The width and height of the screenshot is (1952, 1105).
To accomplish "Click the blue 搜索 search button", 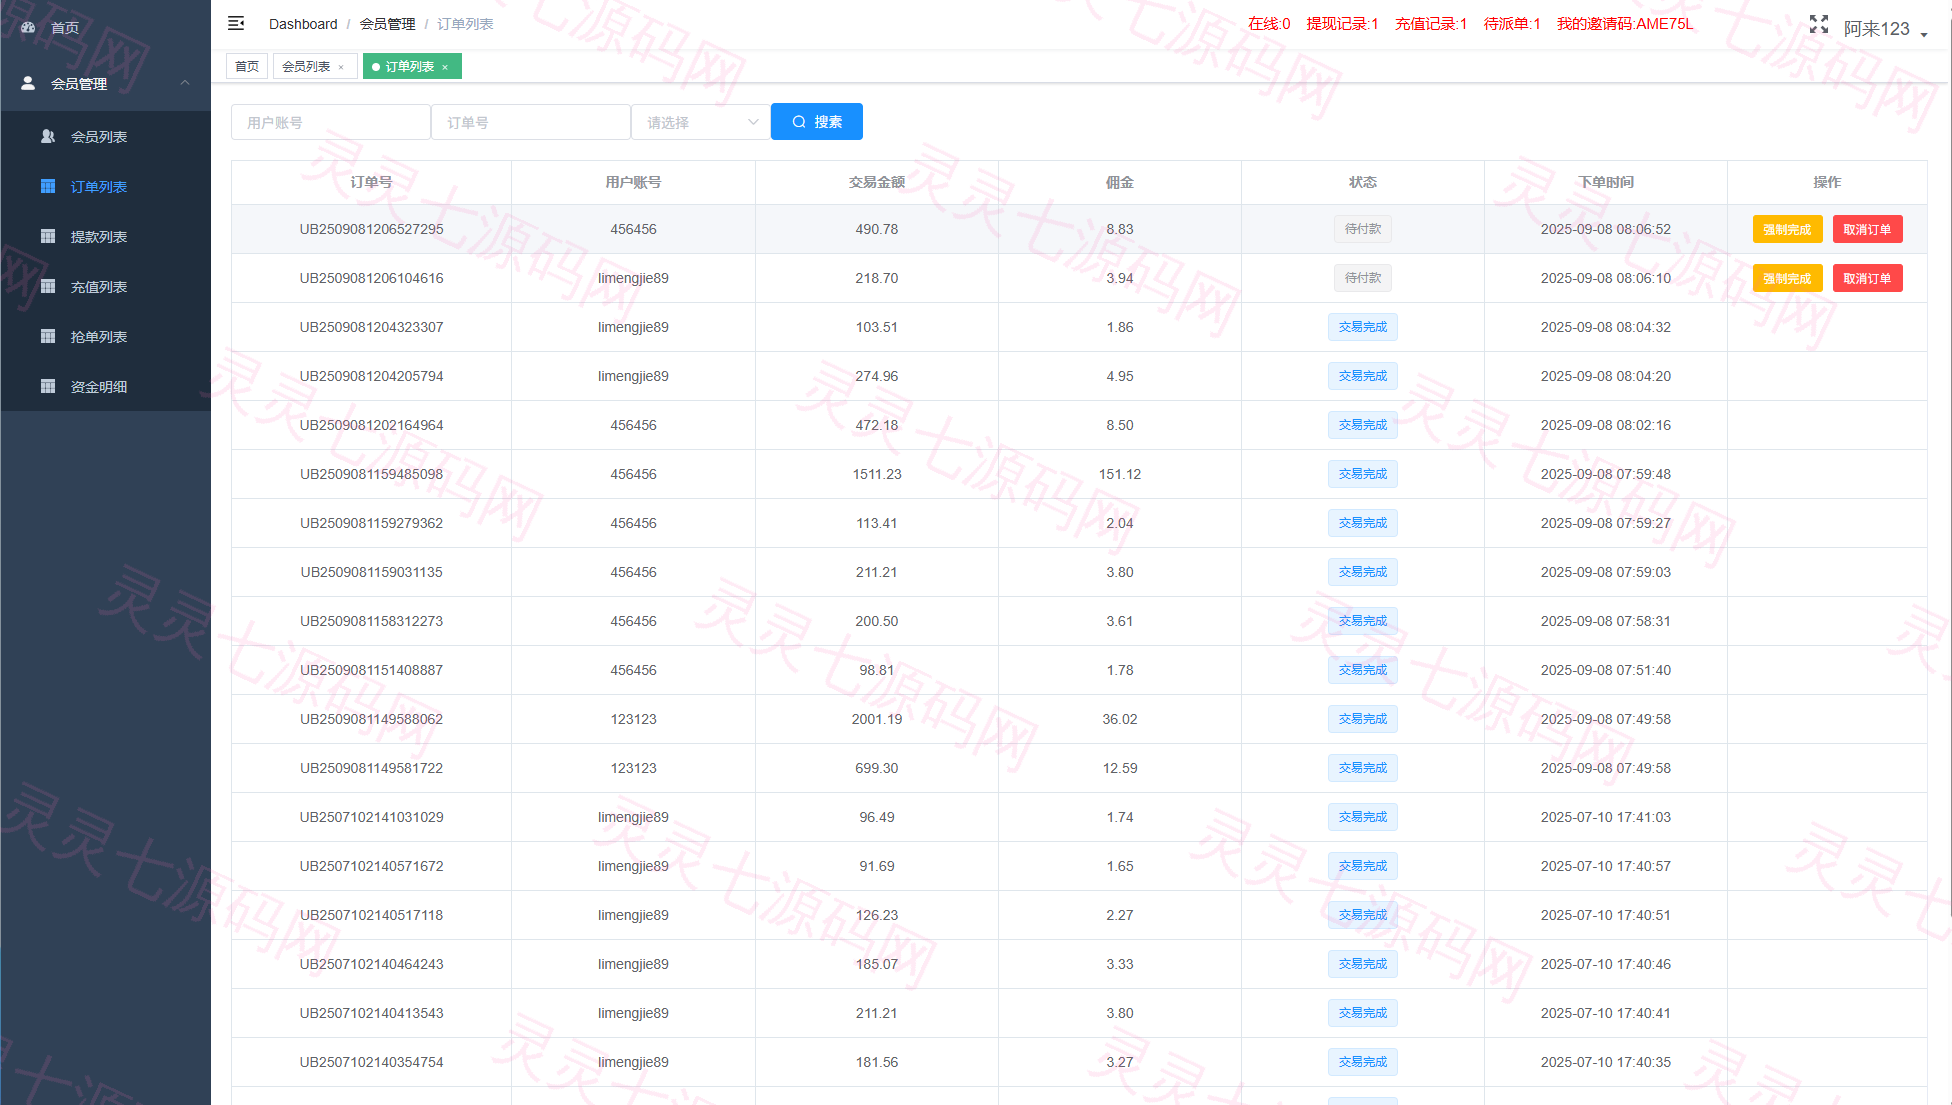I will (x=817, y=122).
